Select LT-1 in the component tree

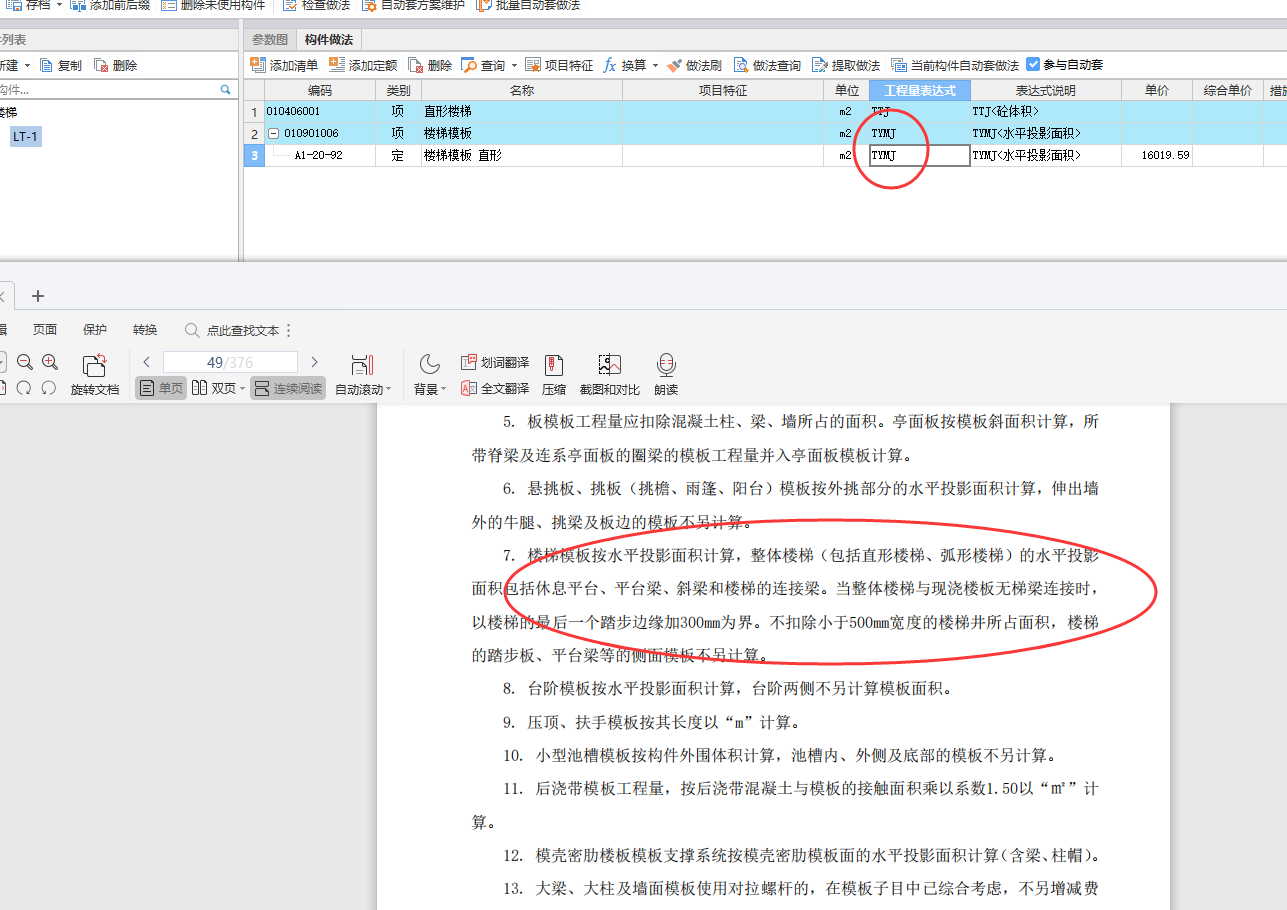[26, 136]
